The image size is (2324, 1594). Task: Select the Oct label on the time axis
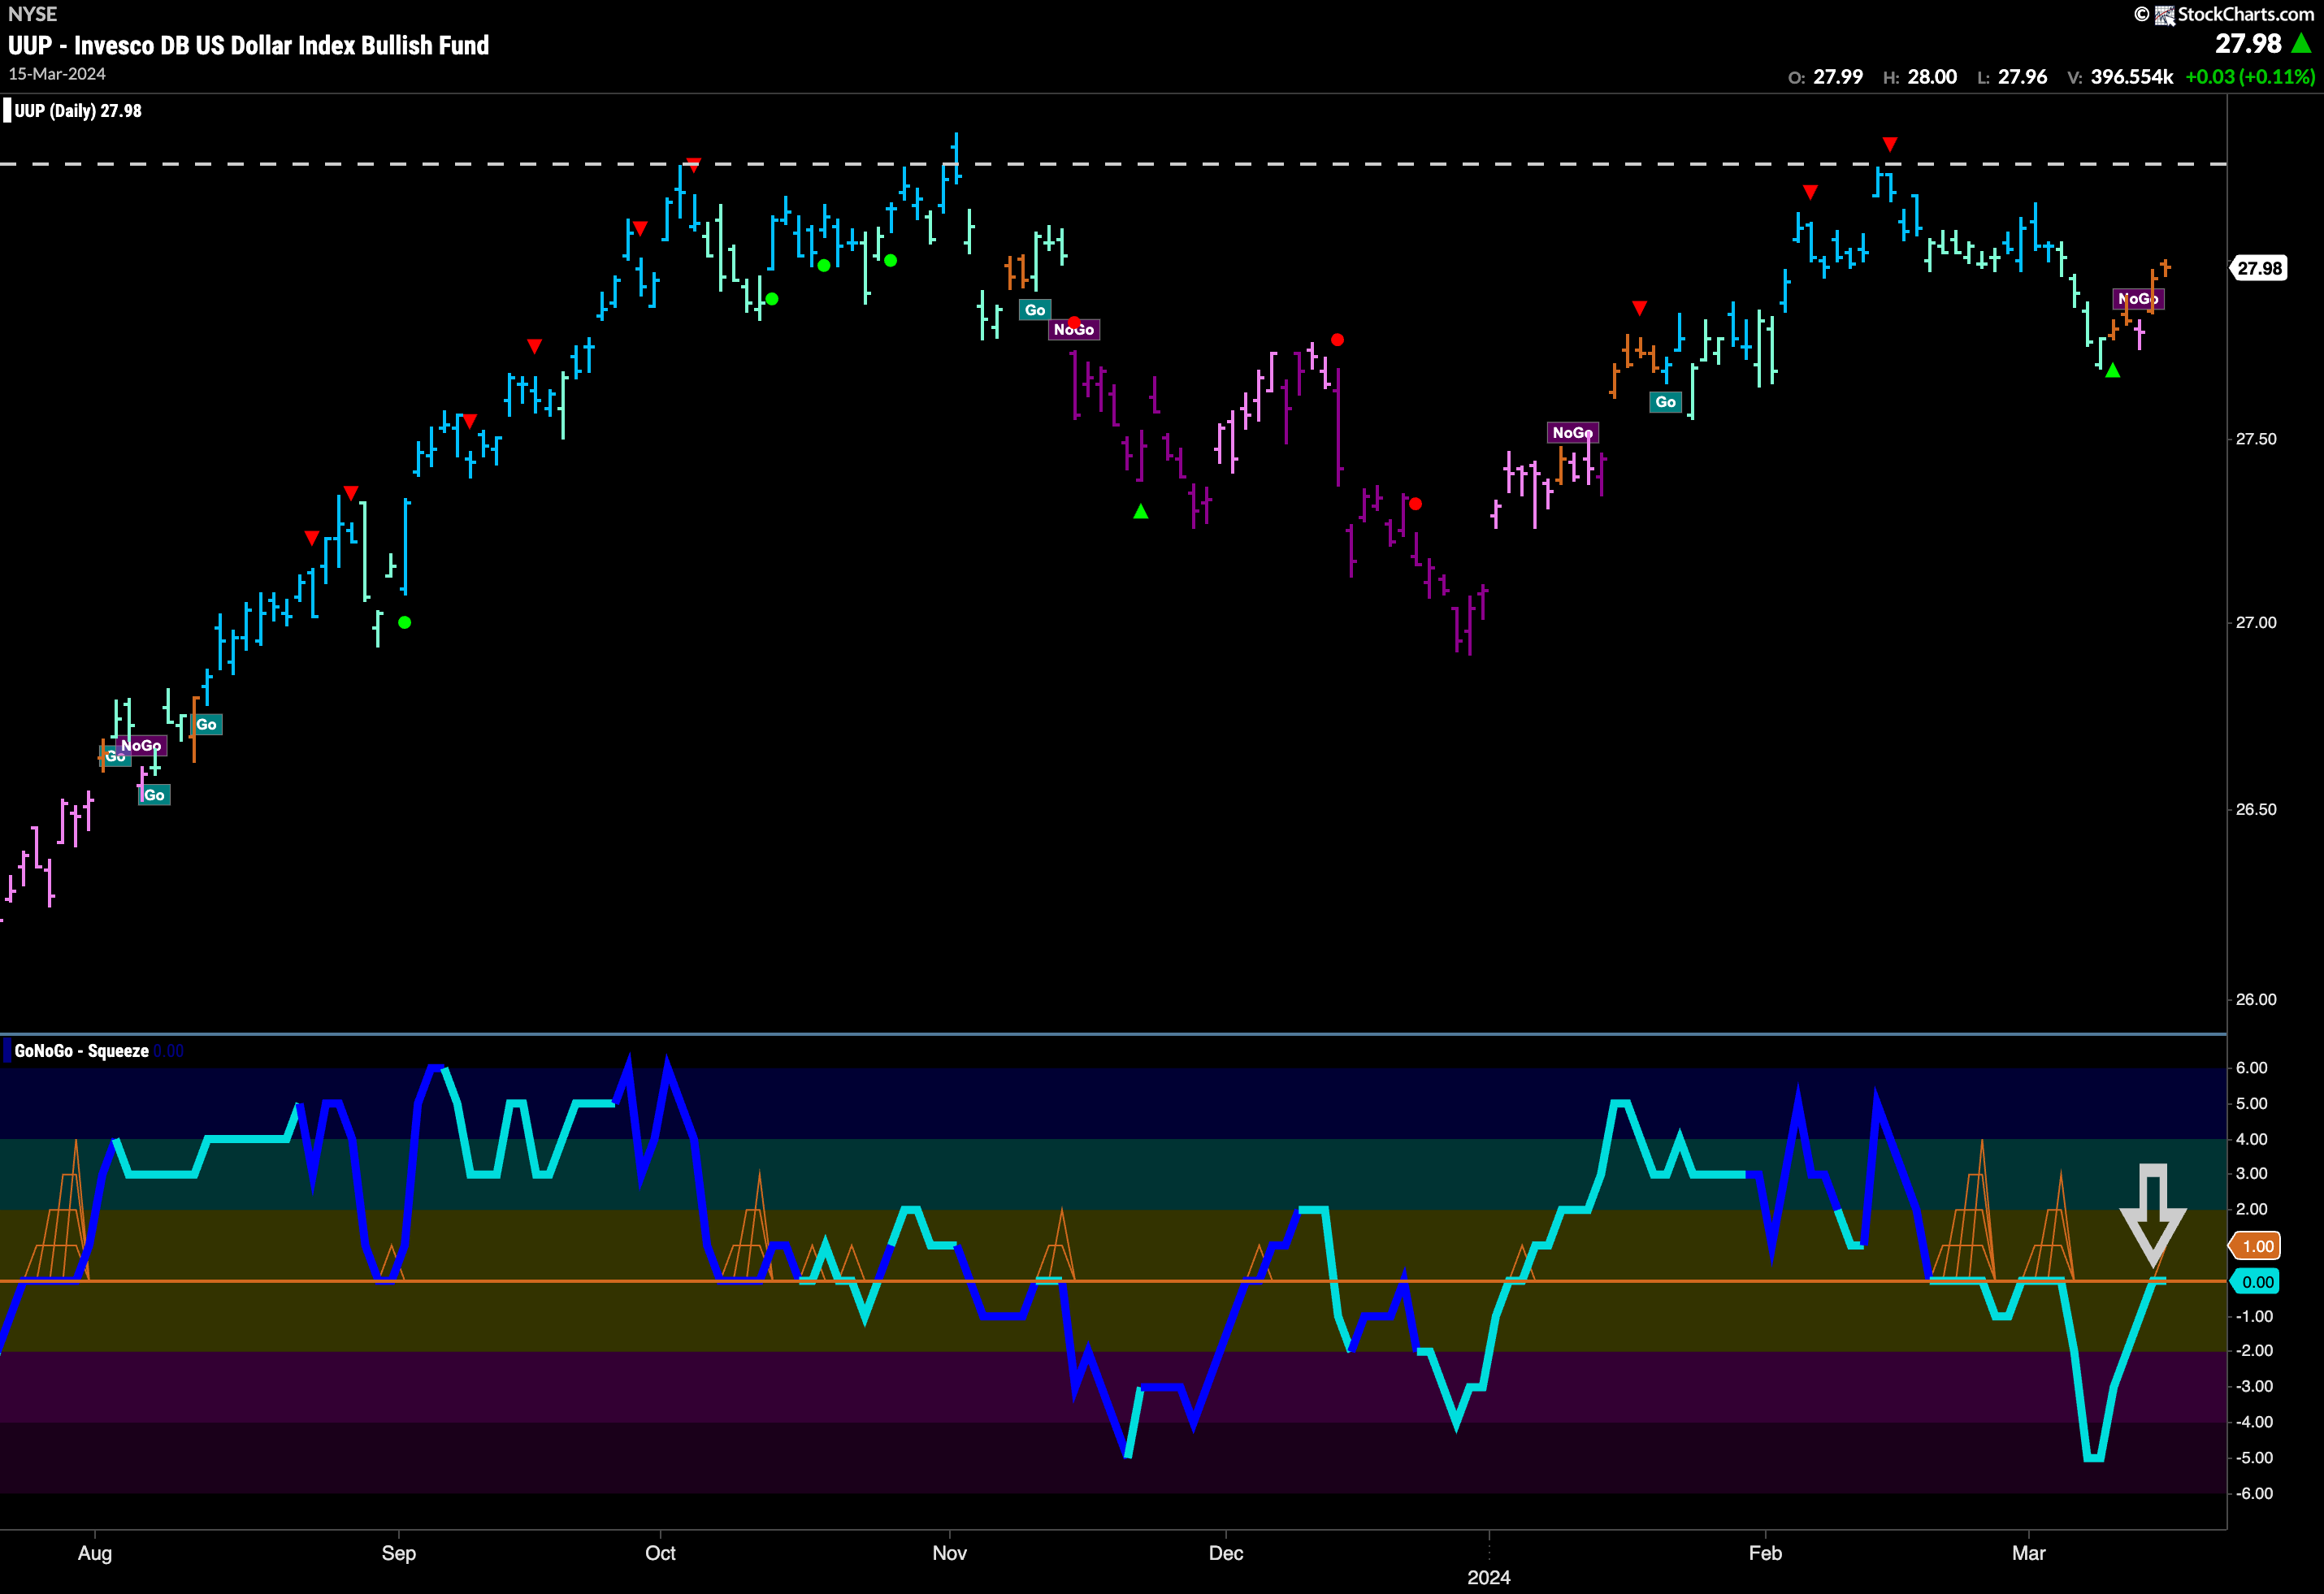click(x=660, y=1553)
